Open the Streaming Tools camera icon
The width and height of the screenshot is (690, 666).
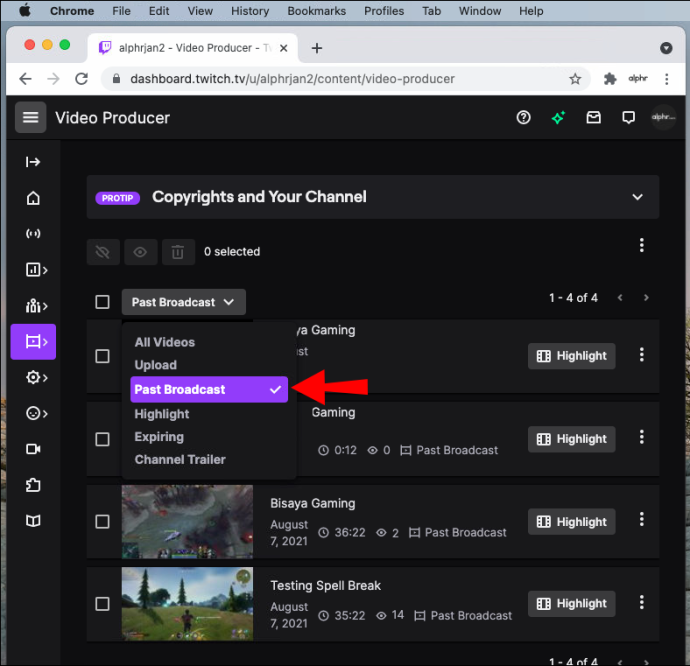pos(33,449)
